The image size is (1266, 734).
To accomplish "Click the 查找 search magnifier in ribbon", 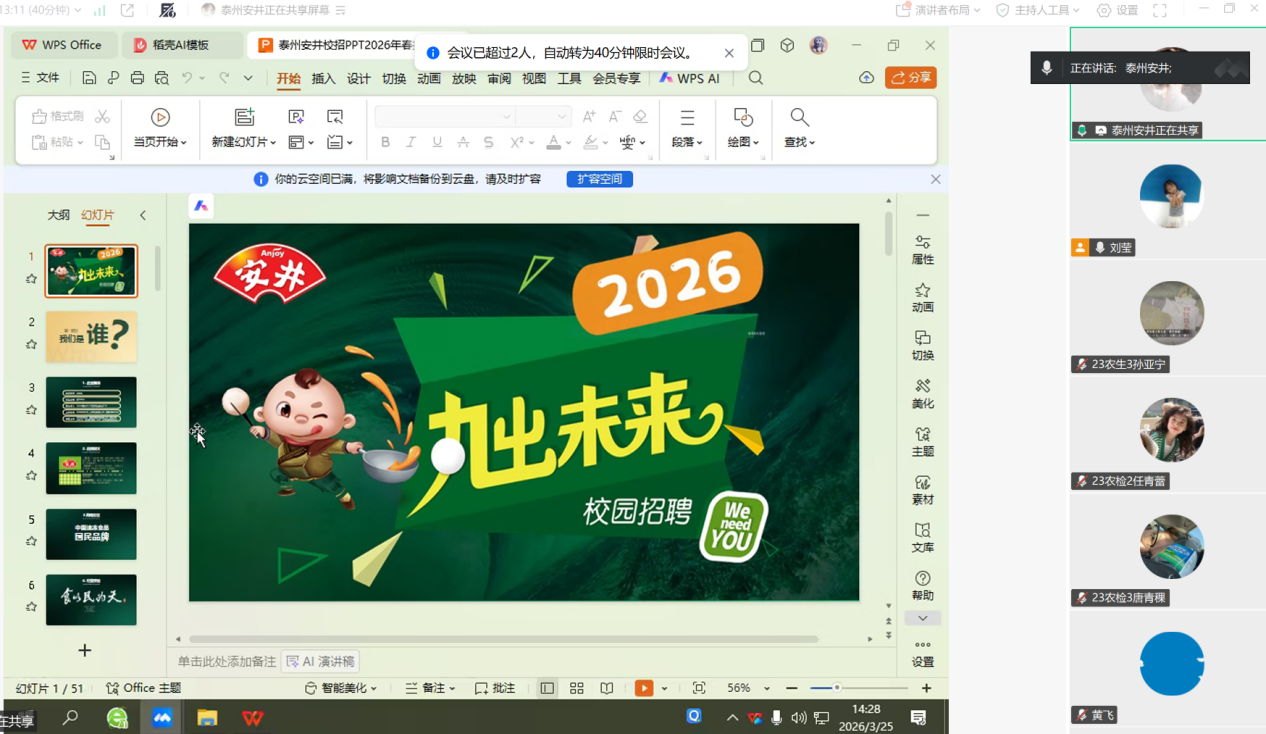I will (799, 118).
